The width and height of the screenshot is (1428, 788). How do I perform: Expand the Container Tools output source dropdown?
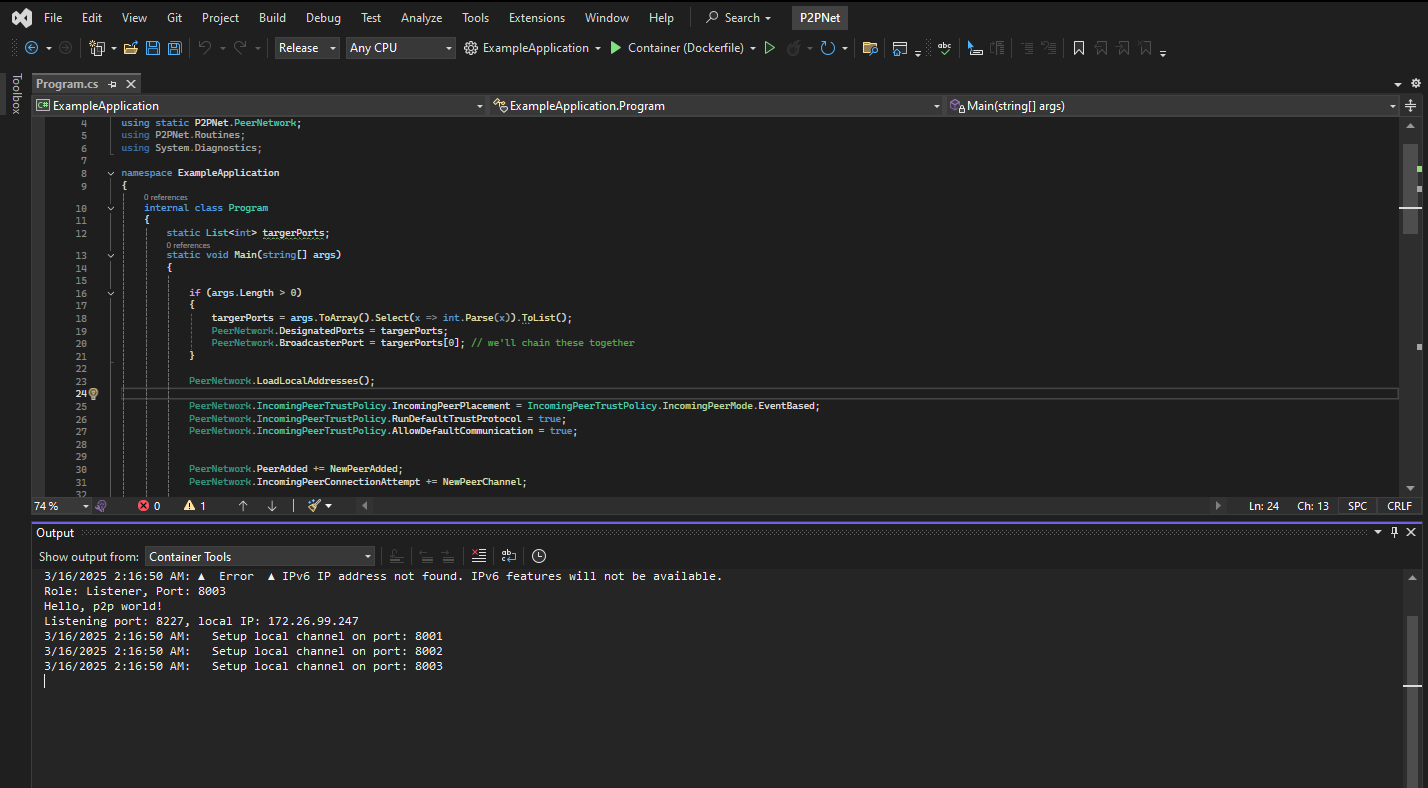click(x=260, y=557)
